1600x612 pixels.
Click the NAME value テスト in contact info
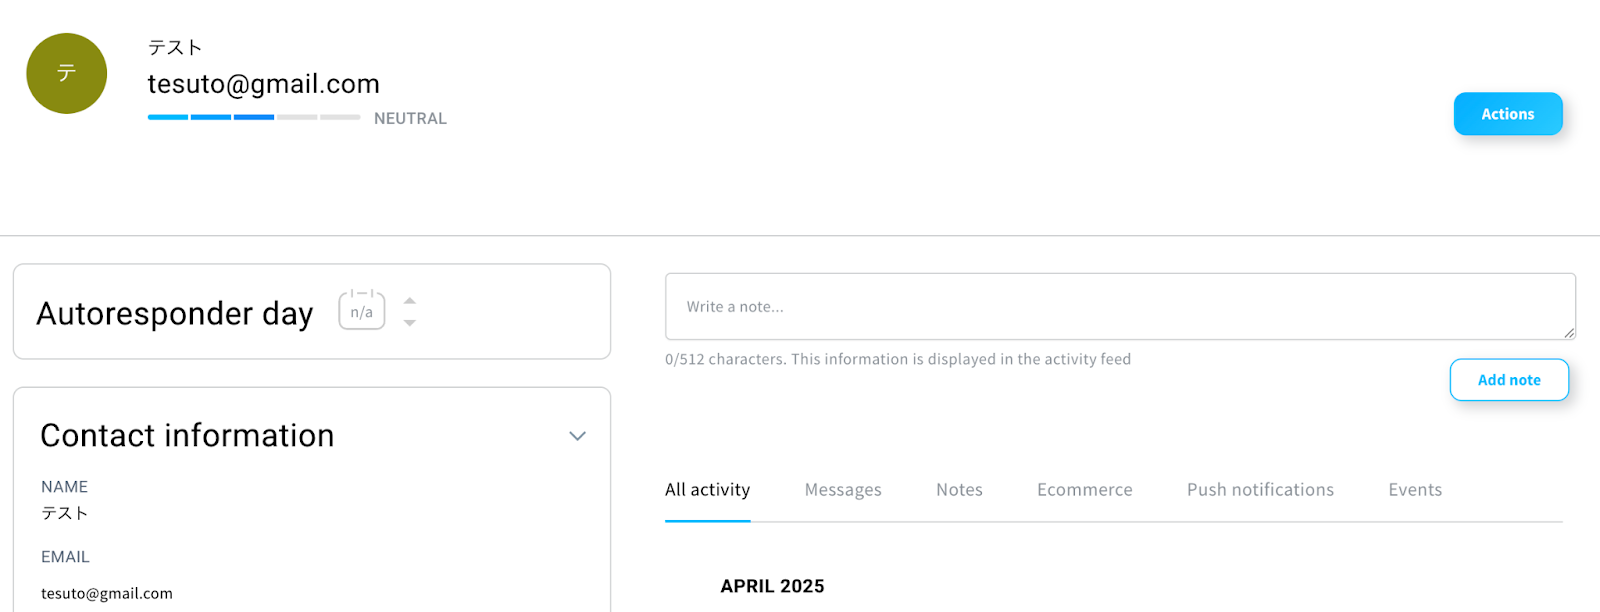click(65, 513)
